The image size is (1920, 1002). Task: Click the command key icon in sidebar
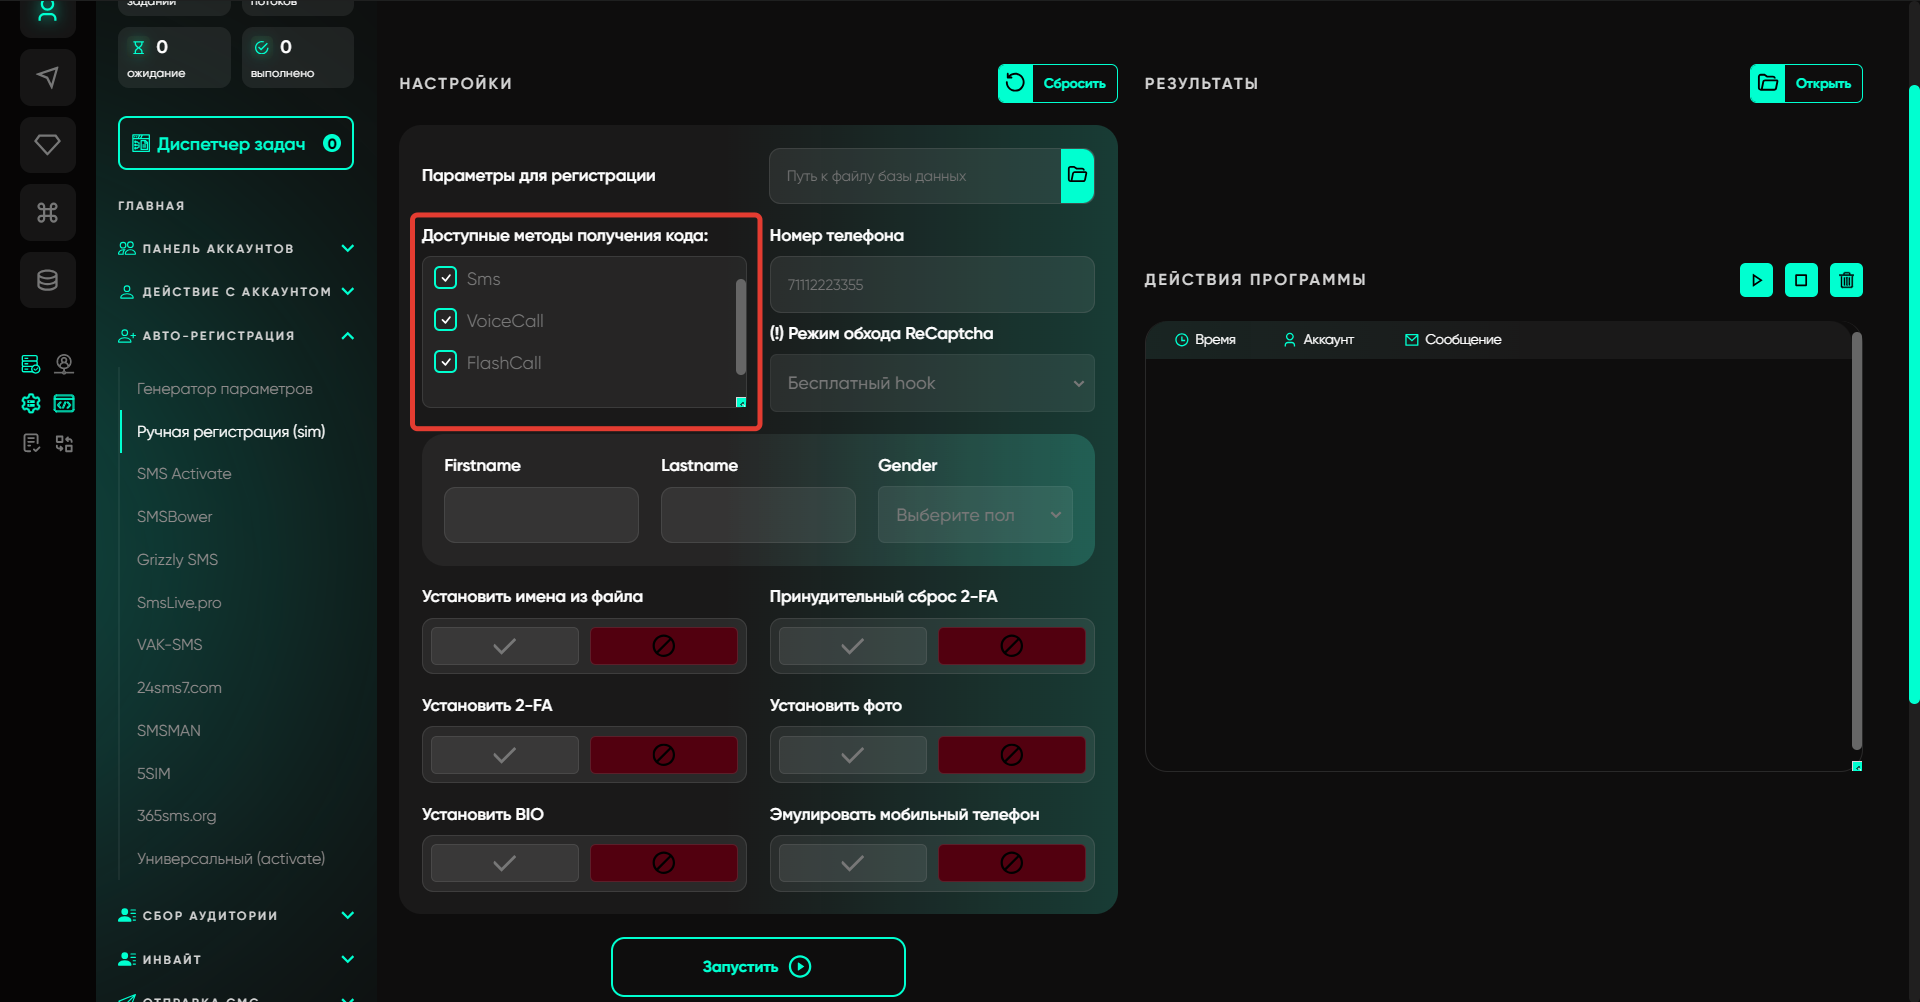click(47, 212)
